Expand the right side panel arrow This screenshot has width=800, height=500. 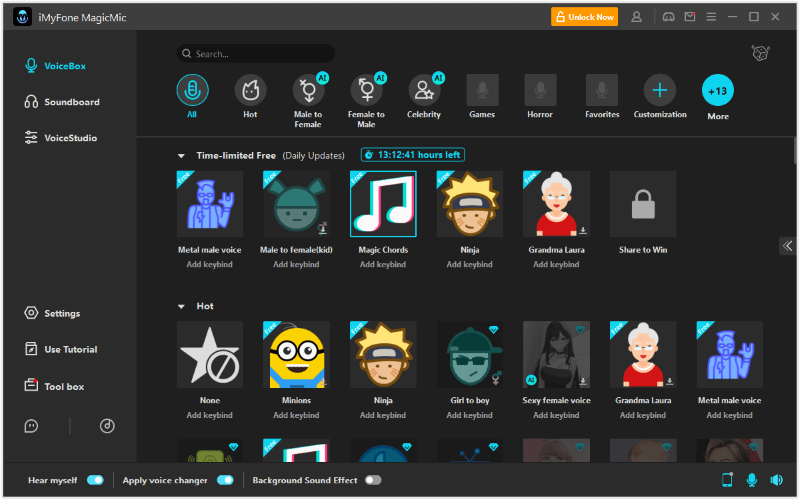[787, 246]
